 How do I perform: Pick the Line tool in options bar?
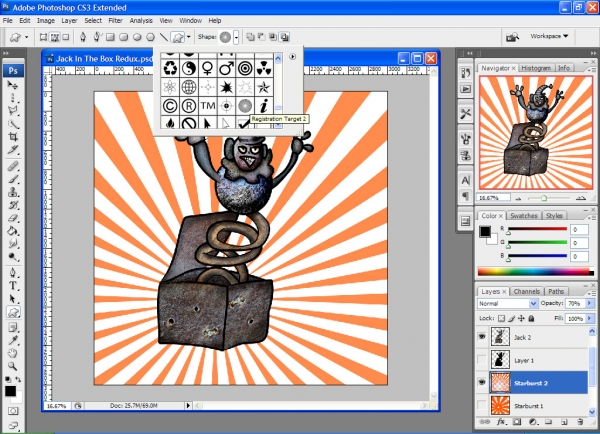[x=163, y=37]
